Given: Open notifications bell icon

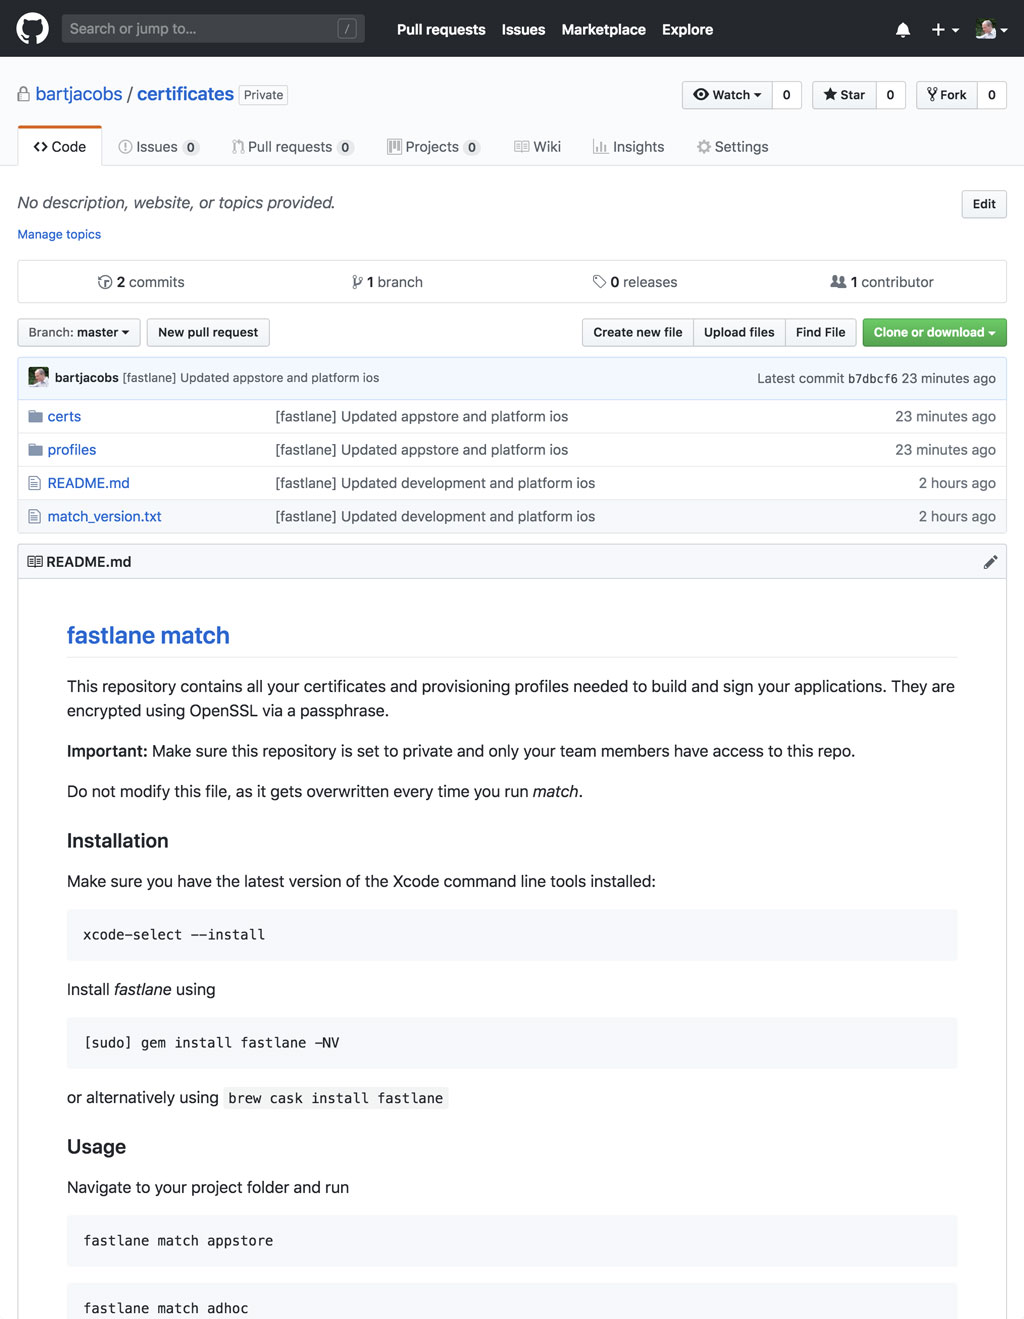Looking at the screenshot, I should (902, 29).
